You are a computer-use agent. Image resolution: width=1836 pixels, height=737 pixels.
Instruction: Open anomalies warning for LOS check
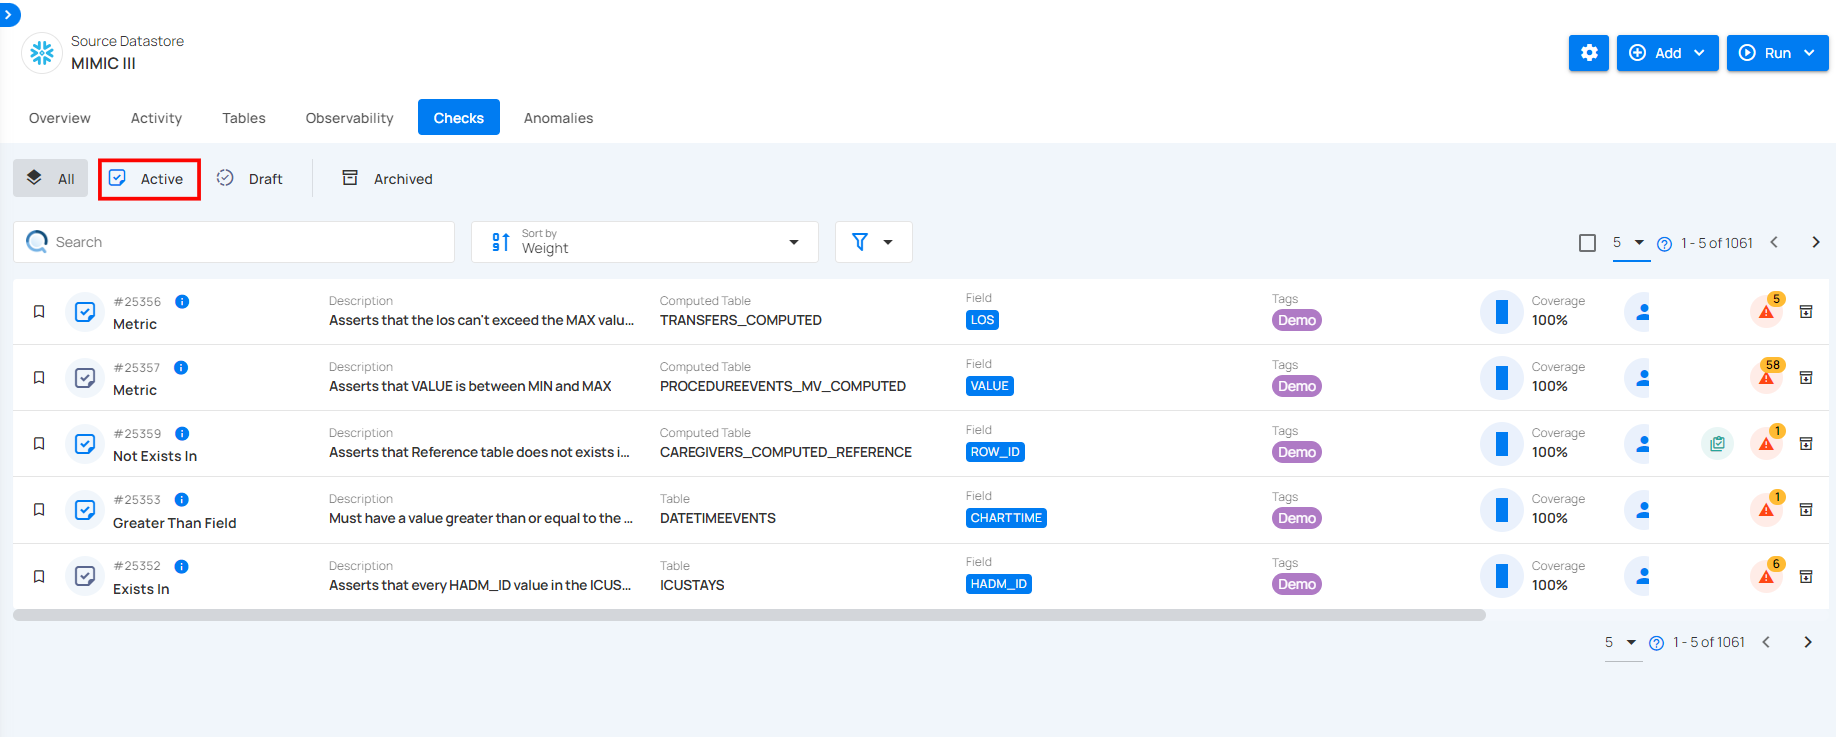tap(1767, 311)
